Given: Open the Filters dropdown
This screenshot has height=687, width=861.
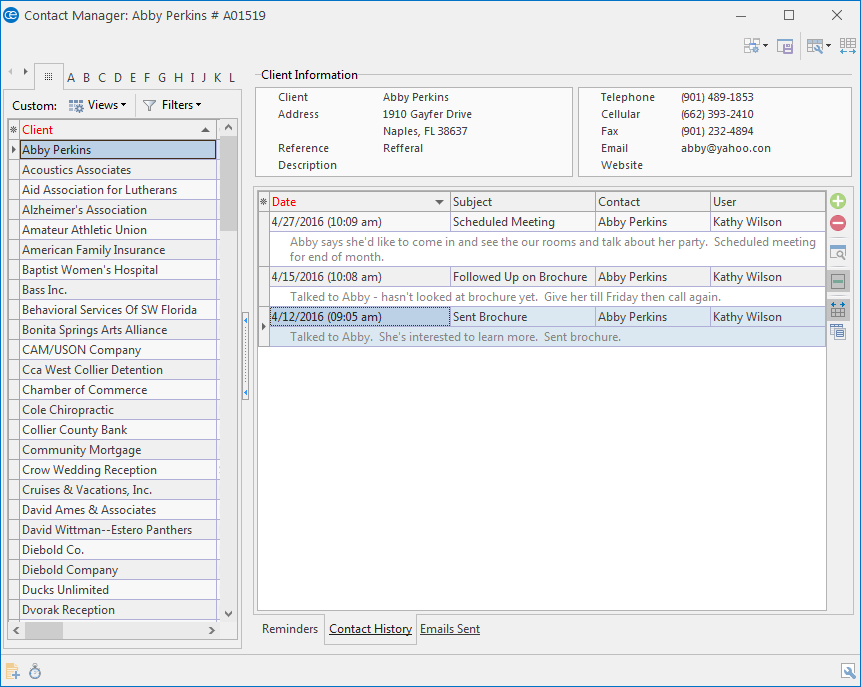Looking at the screenshot, I should [x=172, y=105].
